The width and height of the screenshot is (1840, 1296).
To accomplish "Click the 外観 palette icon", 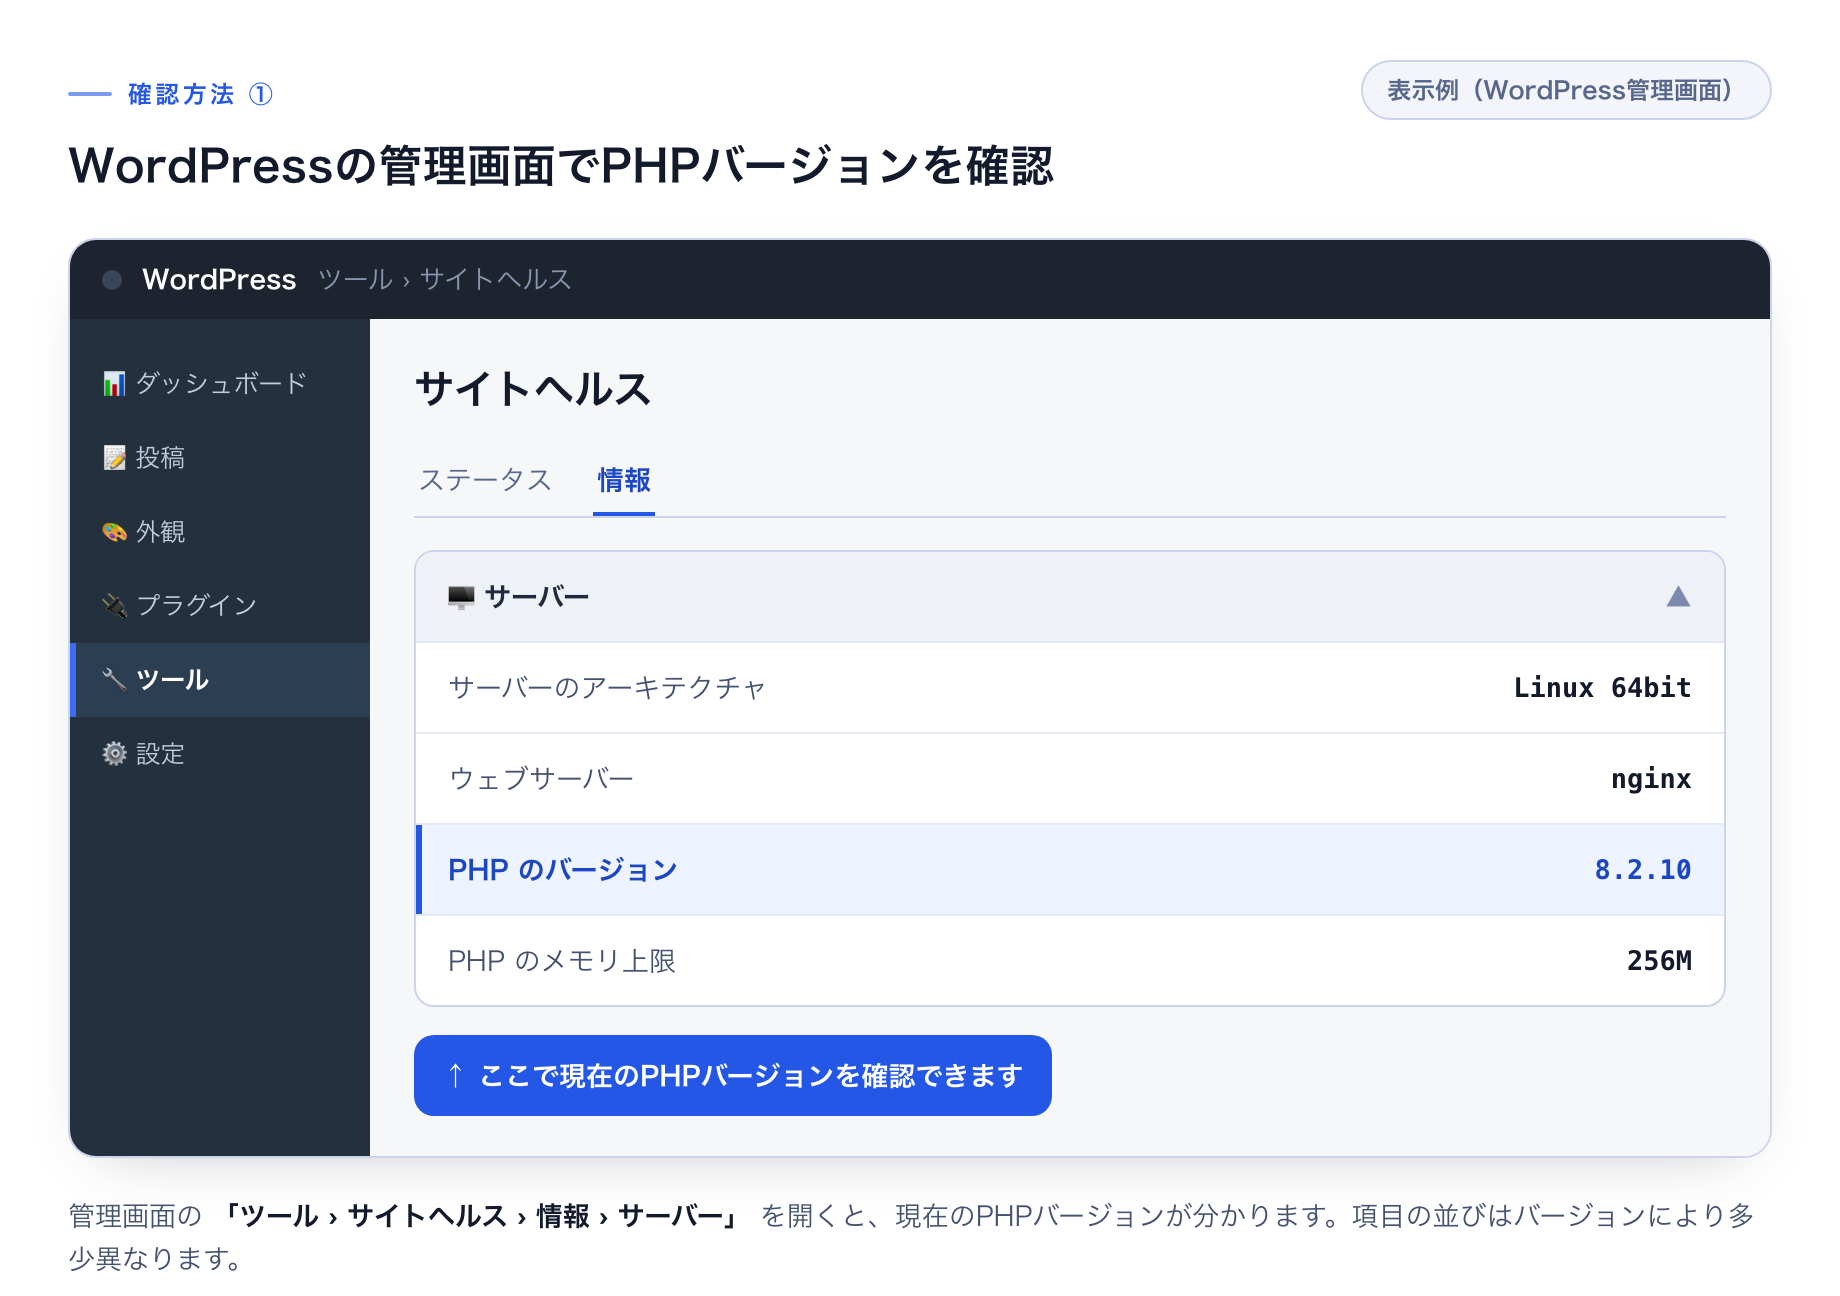I will (x=114, y=532).
